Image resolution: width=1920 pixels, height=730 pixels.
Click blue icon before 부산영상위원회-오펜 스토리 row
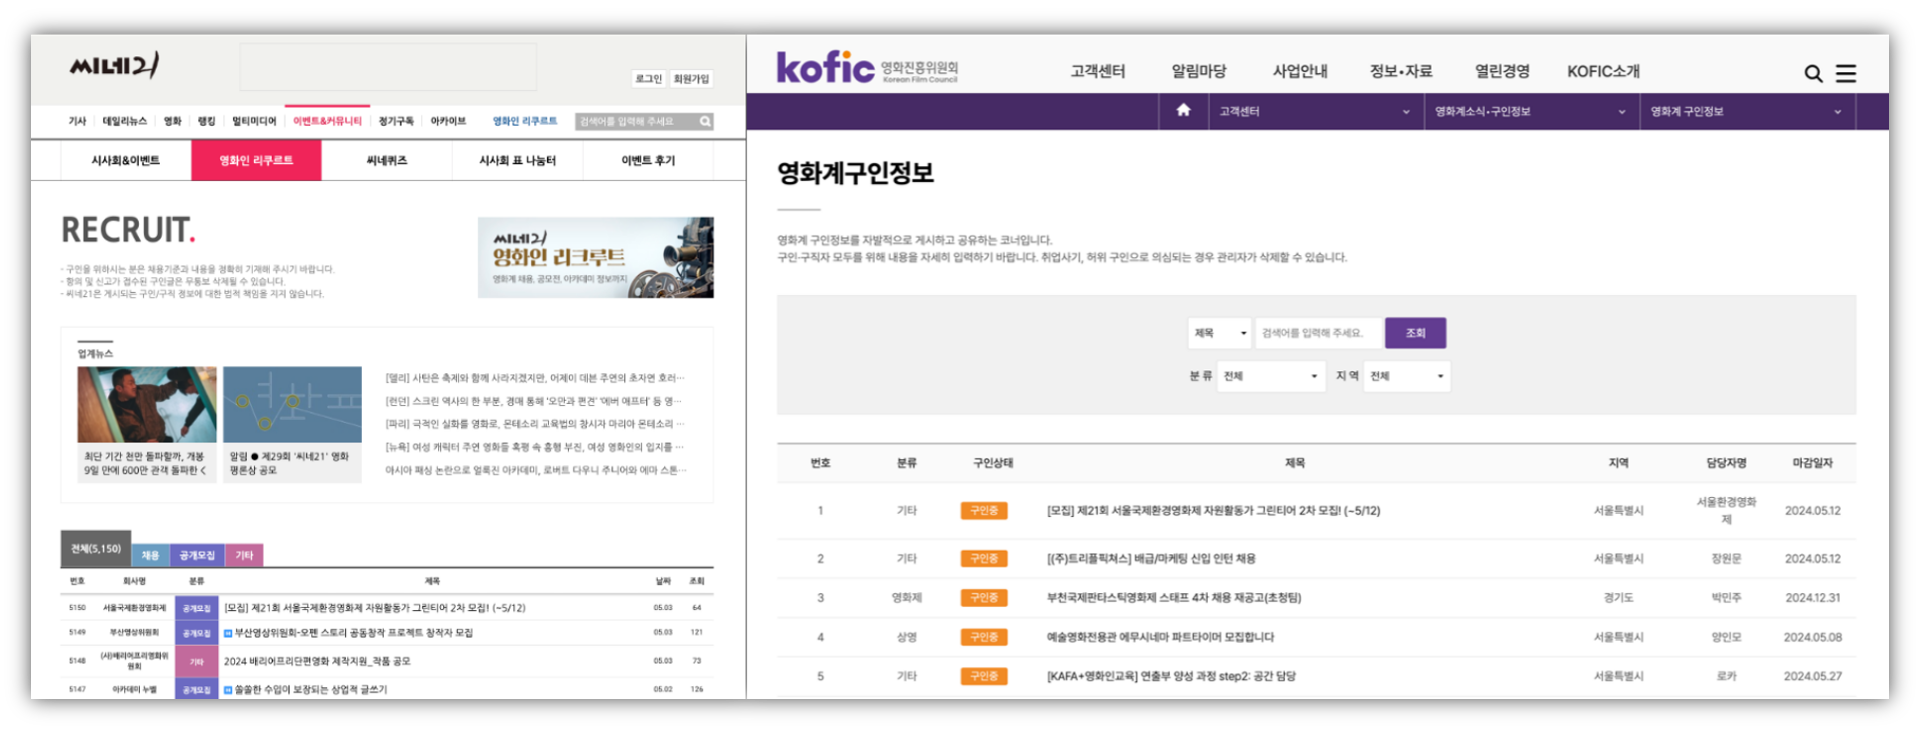coord(228,633)
